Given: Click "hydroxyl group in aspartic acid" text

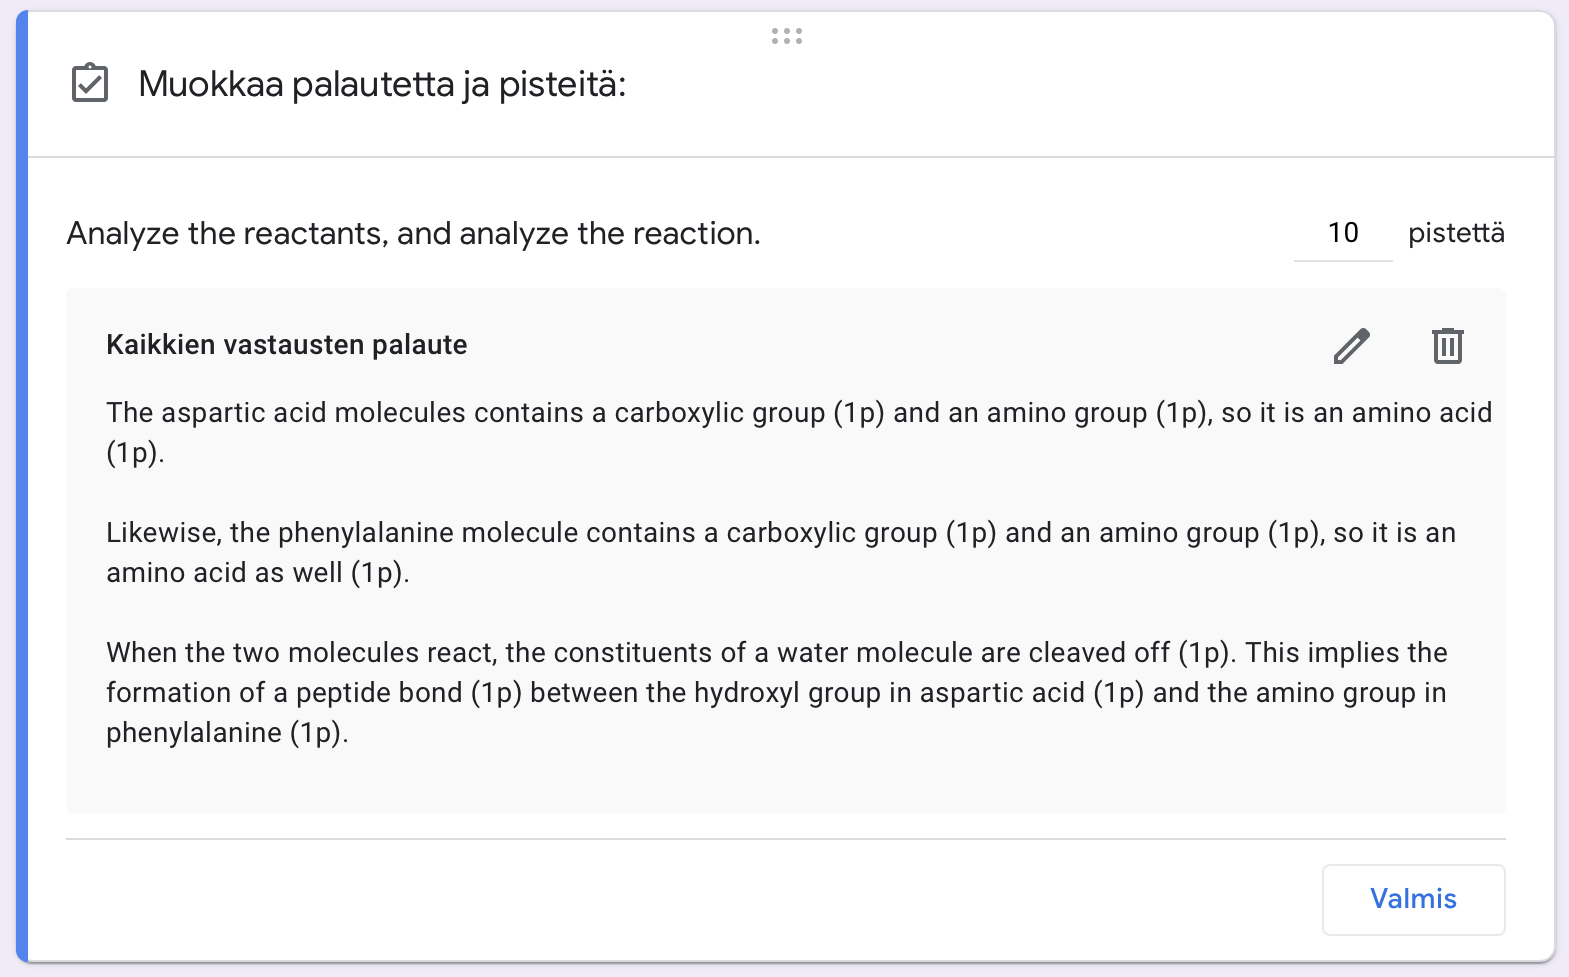Looking at the screenshot, I should click(x=889, y=693).
